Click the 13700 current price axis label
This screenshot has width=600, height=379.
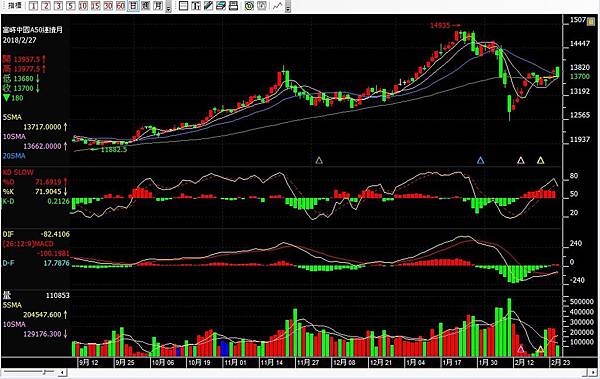[580, 77]
